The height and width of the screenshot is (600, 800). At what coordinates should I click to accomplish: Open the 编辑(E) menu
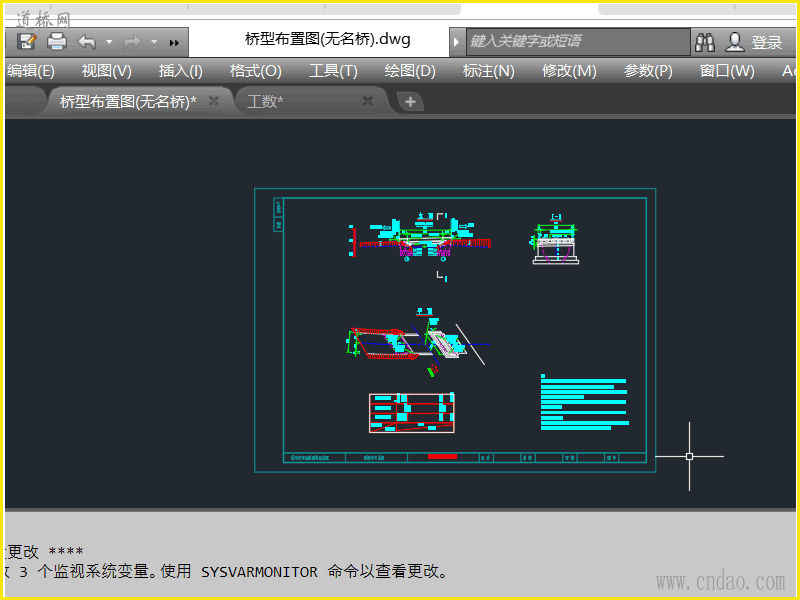tap(31, 71)
